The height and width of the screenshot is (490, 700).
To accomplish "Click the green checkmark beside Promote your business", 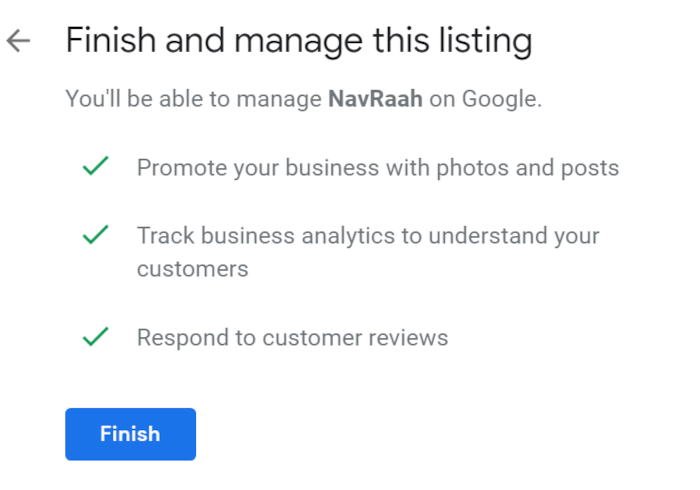I will [x=96, y=166].
